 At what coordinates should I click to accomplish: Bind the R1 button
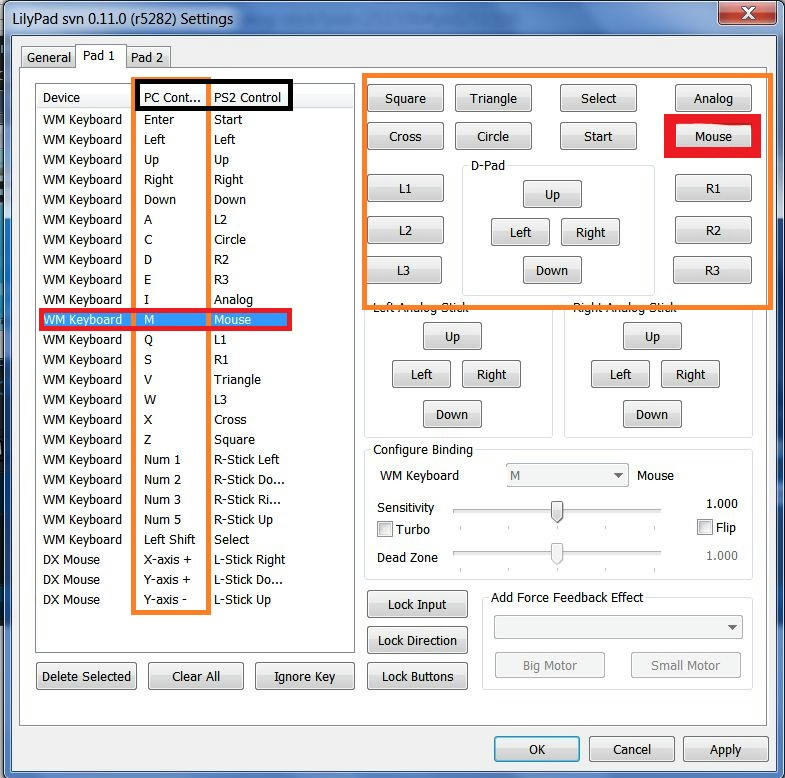coord(713,188)
